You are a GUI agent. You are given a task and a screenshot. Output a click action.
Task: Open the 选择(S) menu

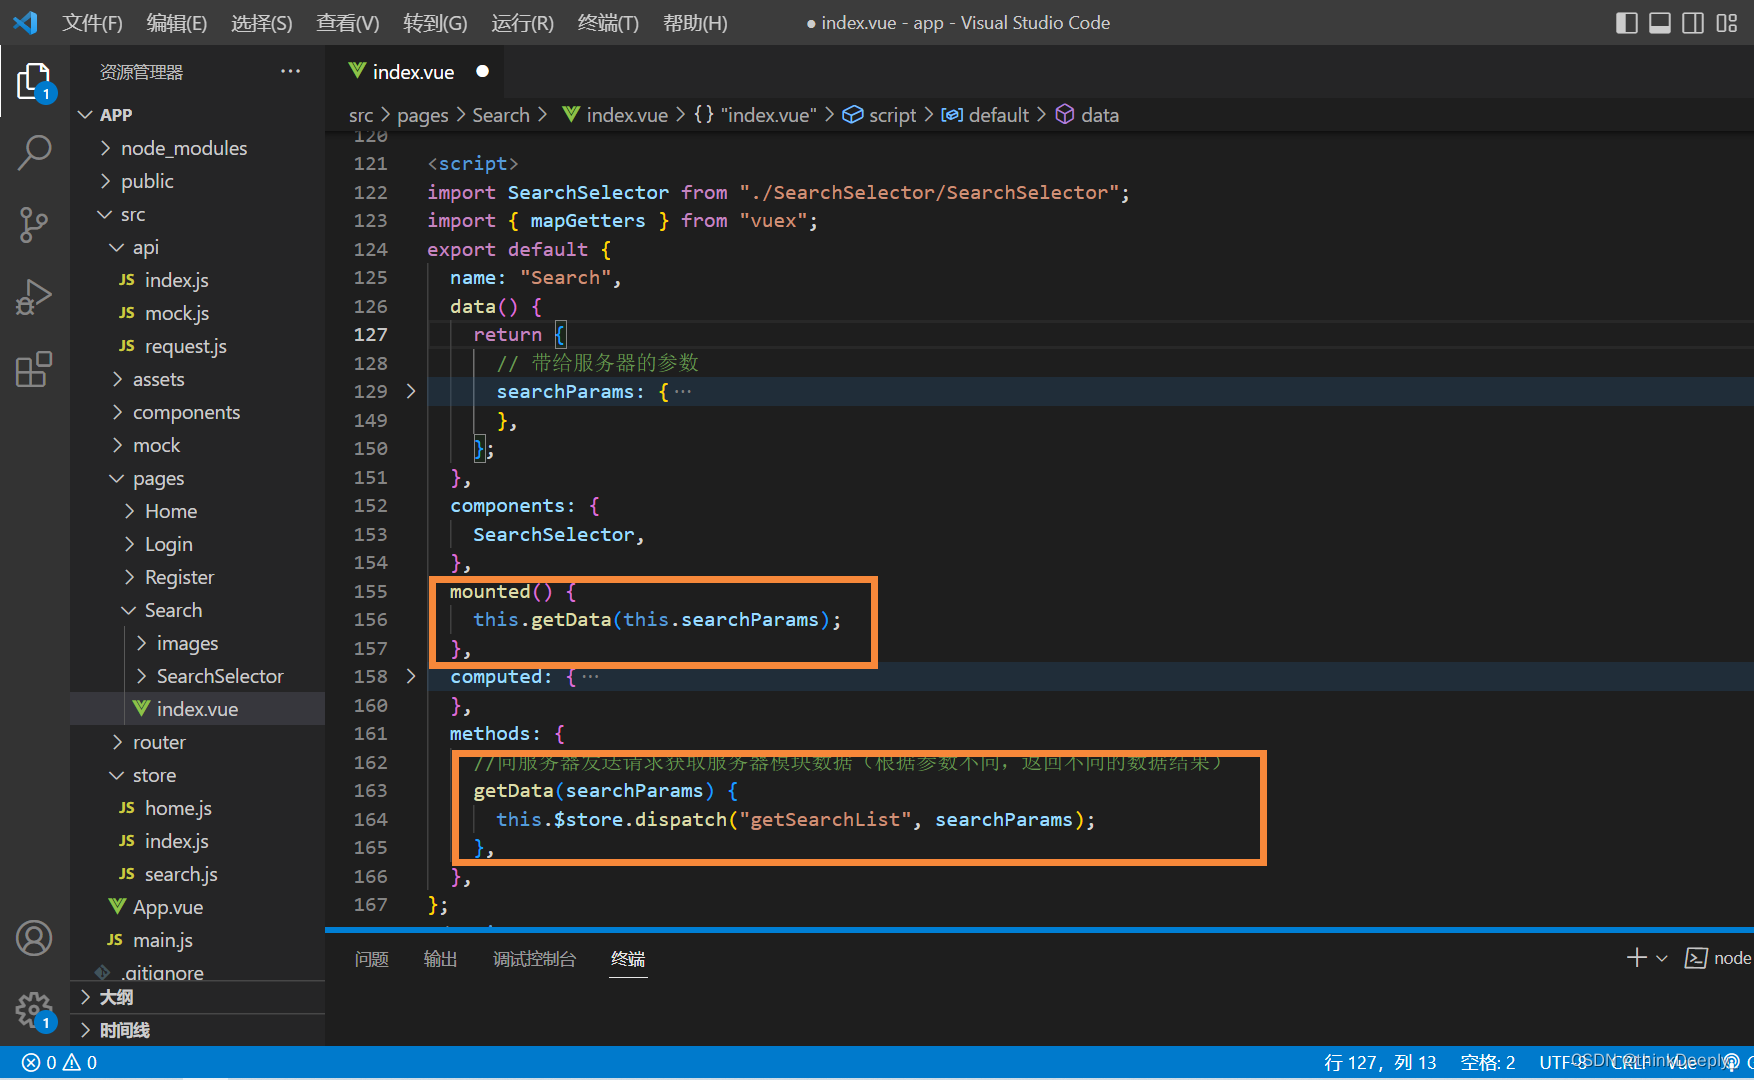(x=262, y=23)
